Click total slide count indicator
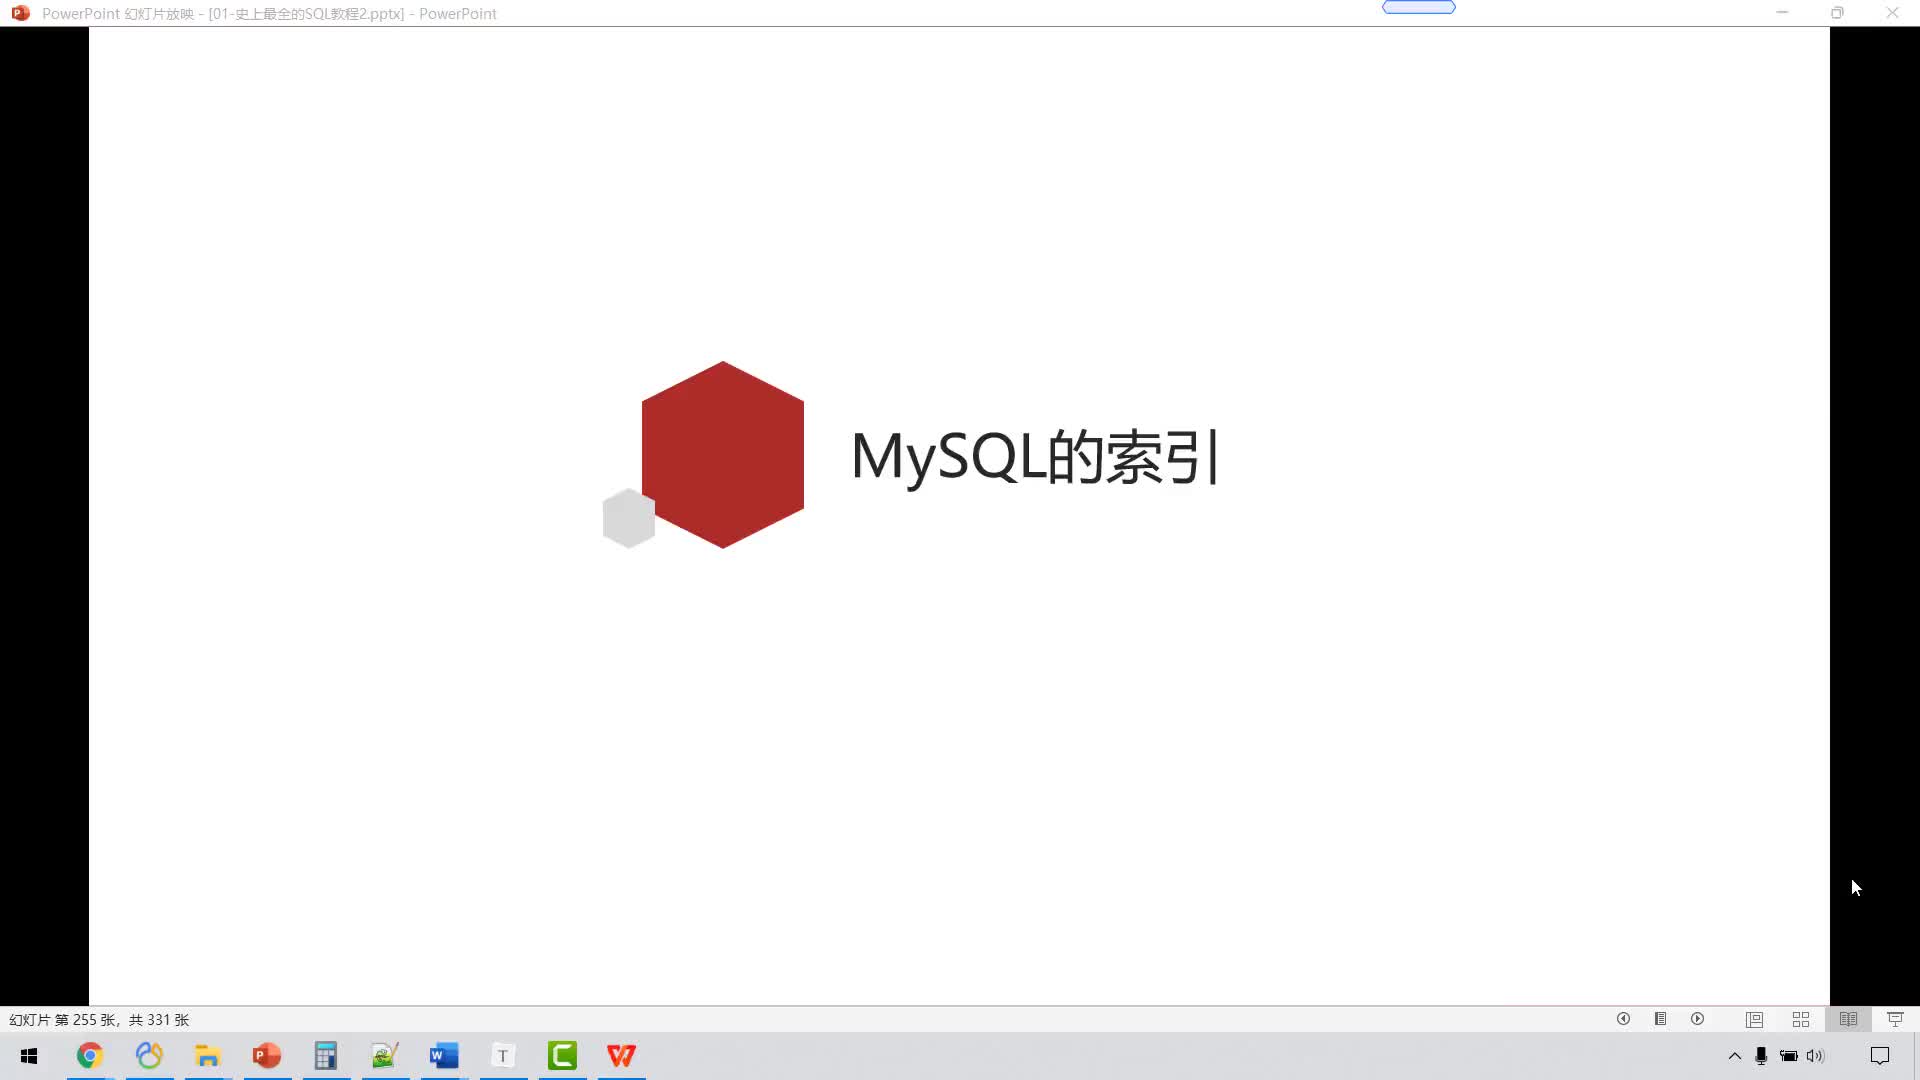1920x1080 pixels. click(157, 1019)
